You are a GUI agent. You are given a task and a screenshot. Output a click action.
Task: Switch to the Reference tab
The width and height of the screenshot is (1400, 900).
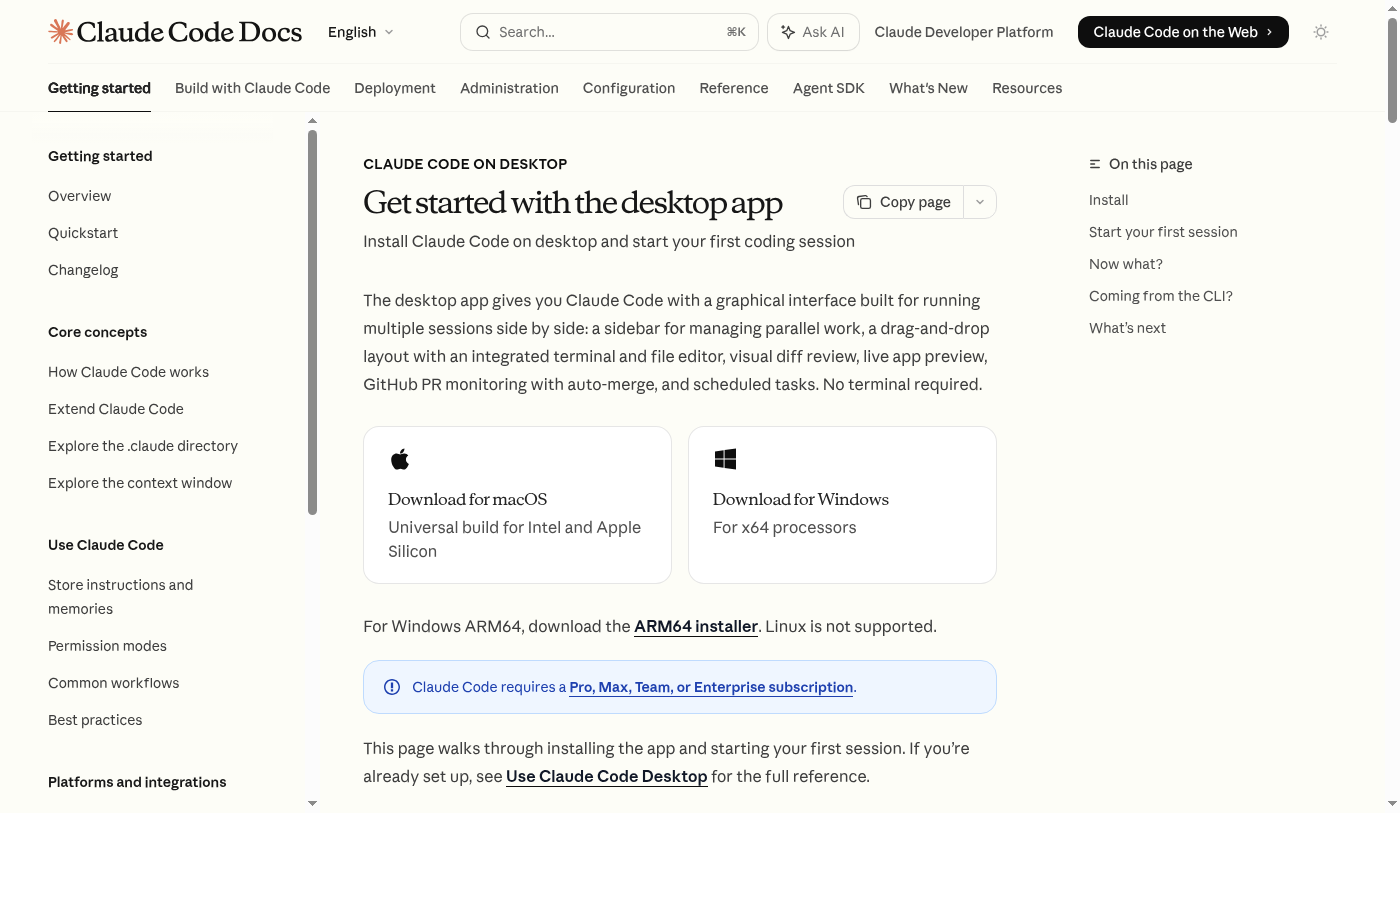(734, 88)
